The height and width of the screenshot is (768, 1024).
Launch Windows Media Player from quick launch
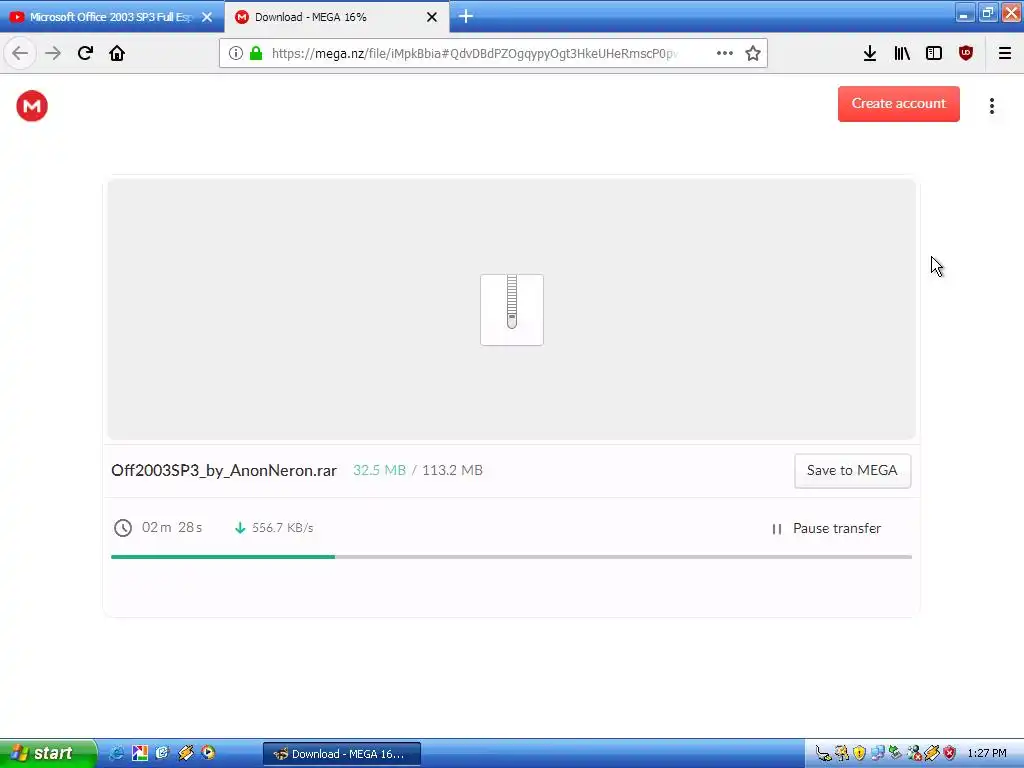(x=208, y=754)
